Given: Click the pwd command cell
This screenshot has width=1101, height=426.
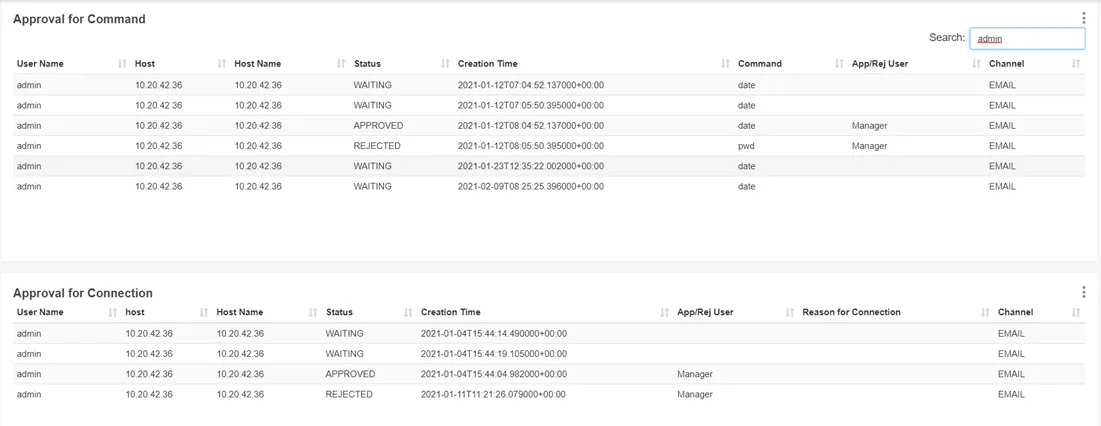Looking at the screenshot, I should coord(746,146).
